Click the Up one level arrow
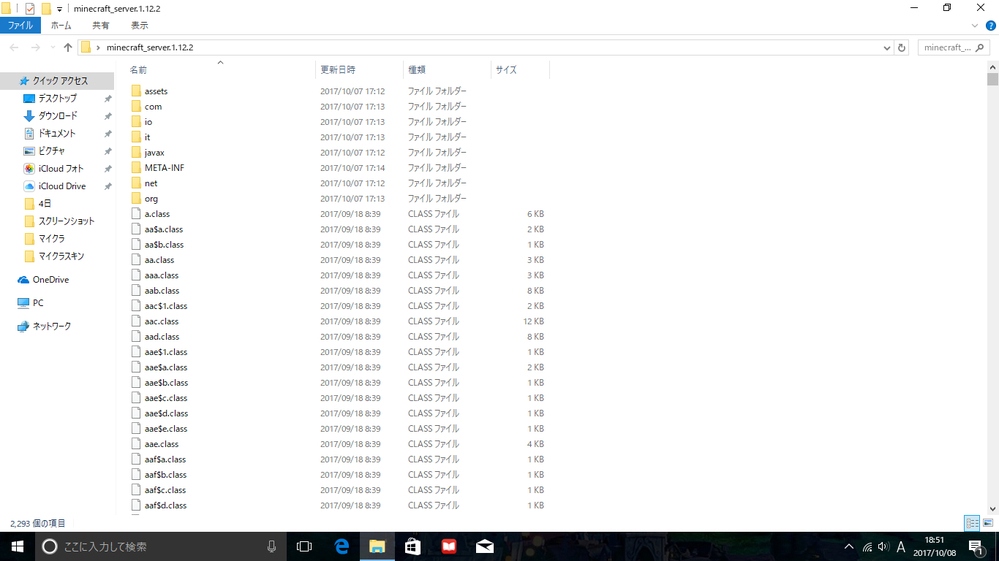999x561 pixels. (x=68, y=47)
